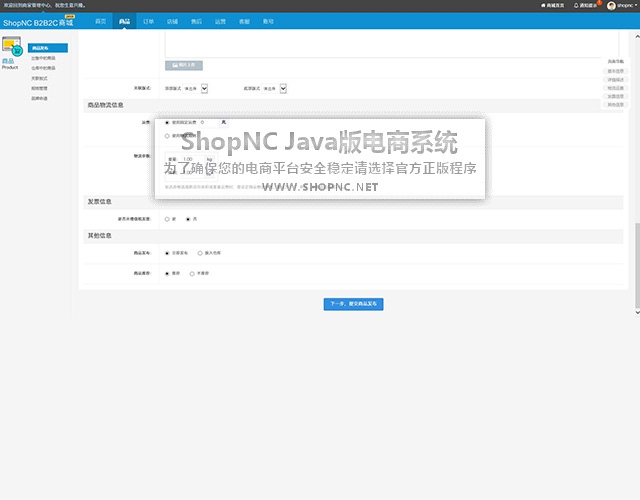Switch to the 客服 nav tab
The width and height of the screenshot is (640, 500).
[x=244, y=21]
